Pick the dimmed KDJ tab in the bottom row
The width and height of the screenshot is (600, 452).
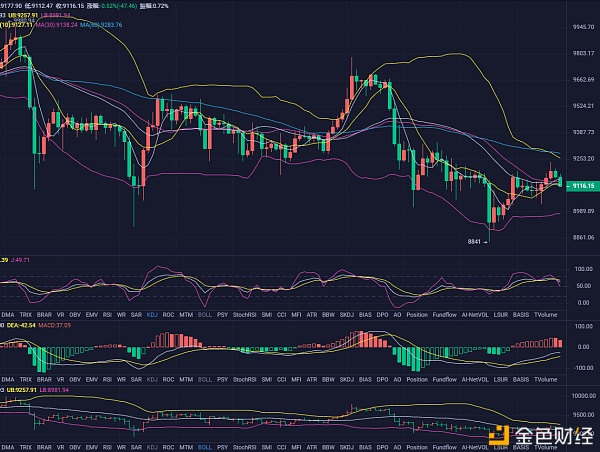coord(152,447)
